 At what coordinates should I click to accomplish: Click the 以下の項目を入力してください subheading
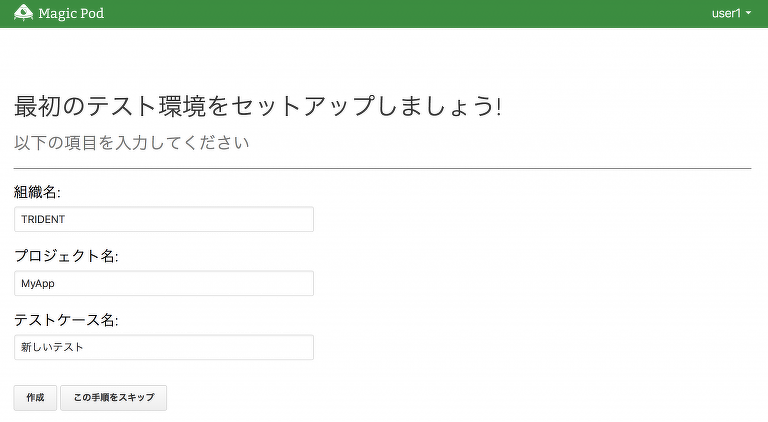(131, 143)
